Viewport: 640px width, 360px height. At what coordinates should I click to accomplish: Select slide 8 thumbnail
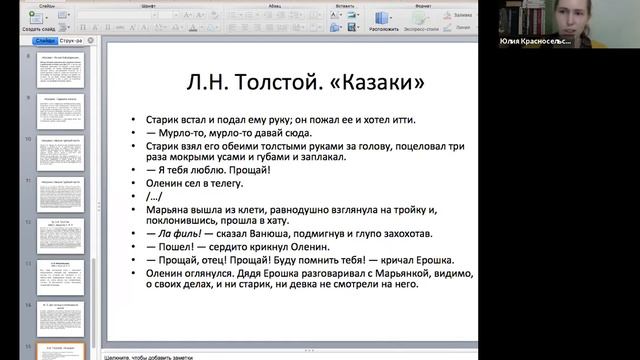[x=60, y=70]
